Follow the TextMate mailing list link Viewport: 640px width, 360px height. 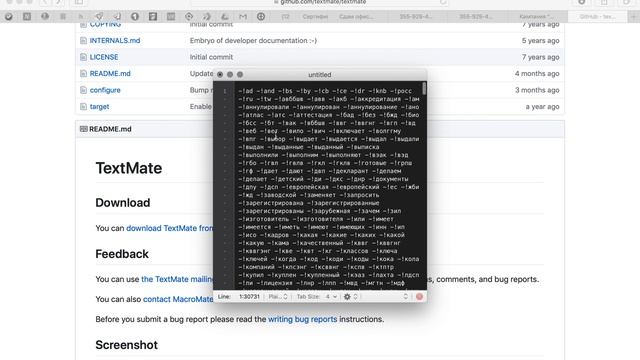pos(177,279)
